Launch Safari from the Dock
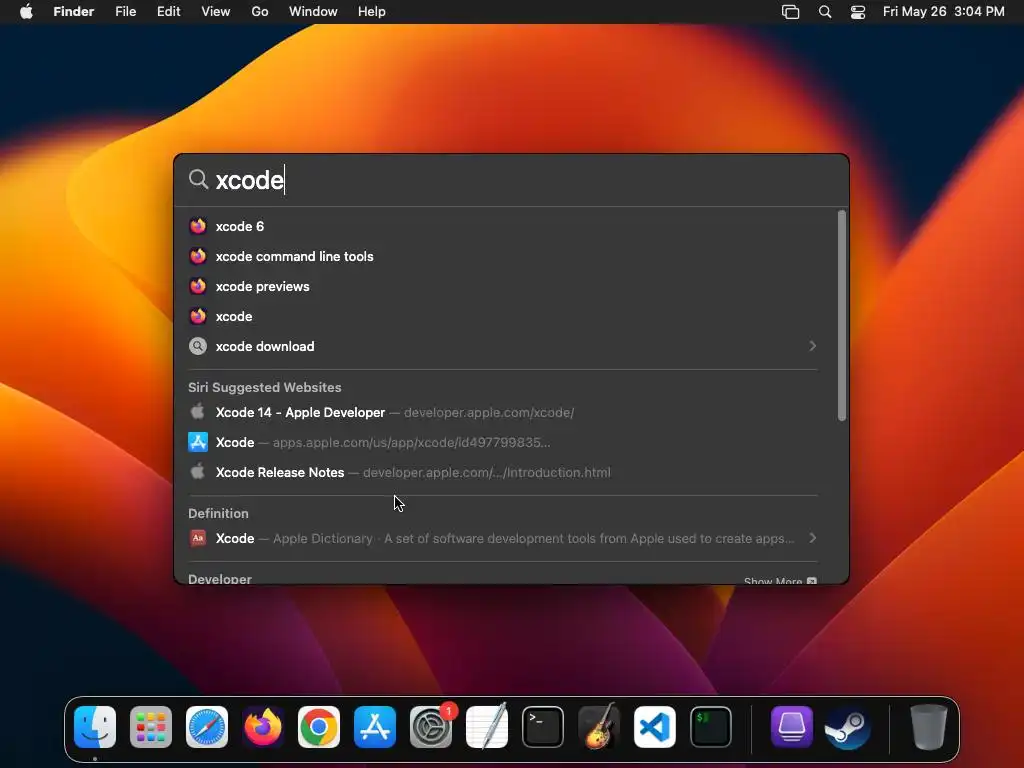 click(207, 727)
